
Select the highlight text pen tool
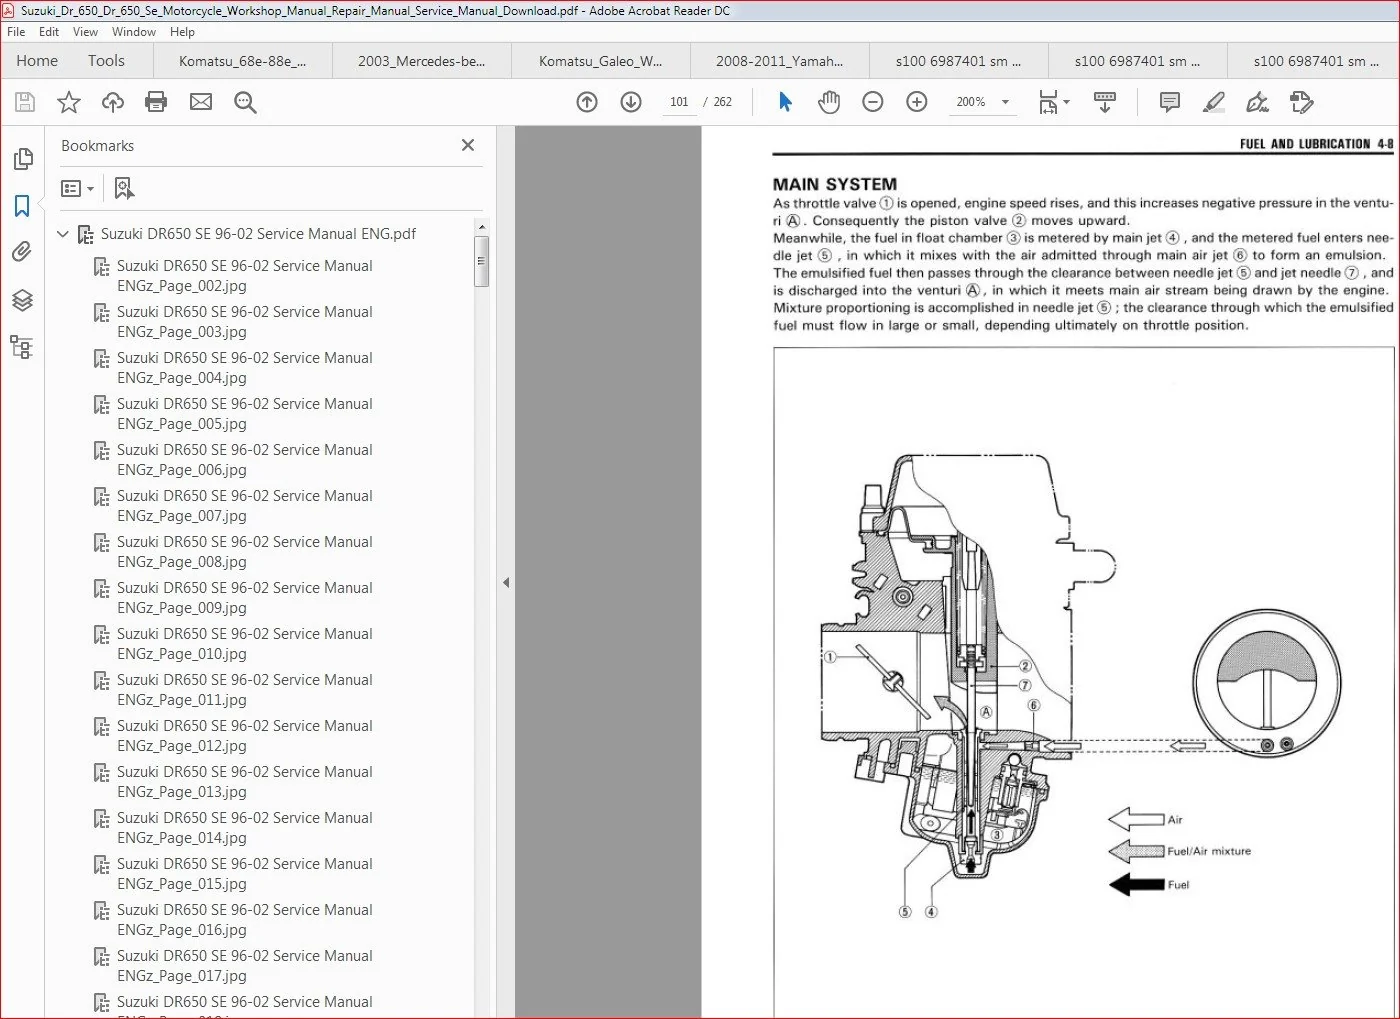(x=1214, y=102)
